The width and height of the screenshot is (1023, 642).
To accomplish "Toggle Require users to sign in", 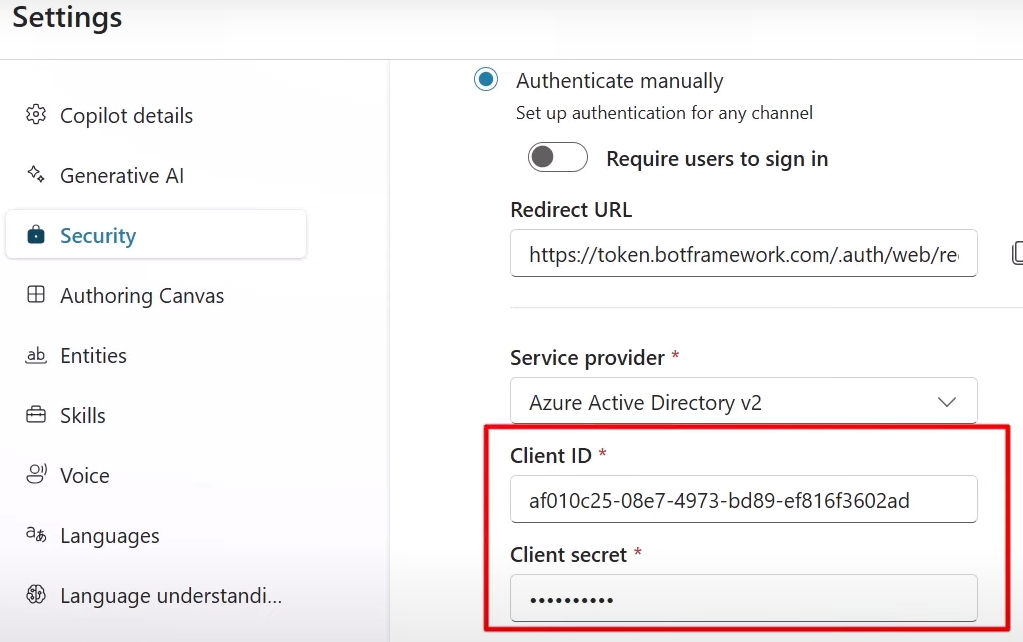I will [x=558, y=157].
